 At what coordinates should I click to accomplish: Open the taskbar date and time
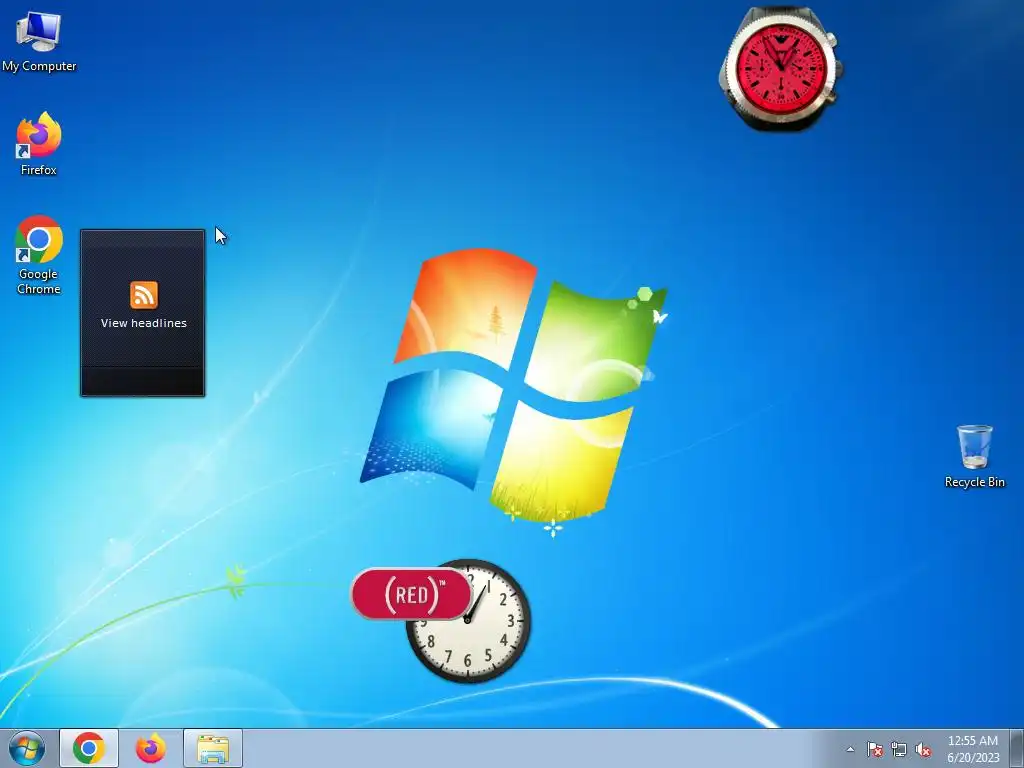tap(973, 749)
